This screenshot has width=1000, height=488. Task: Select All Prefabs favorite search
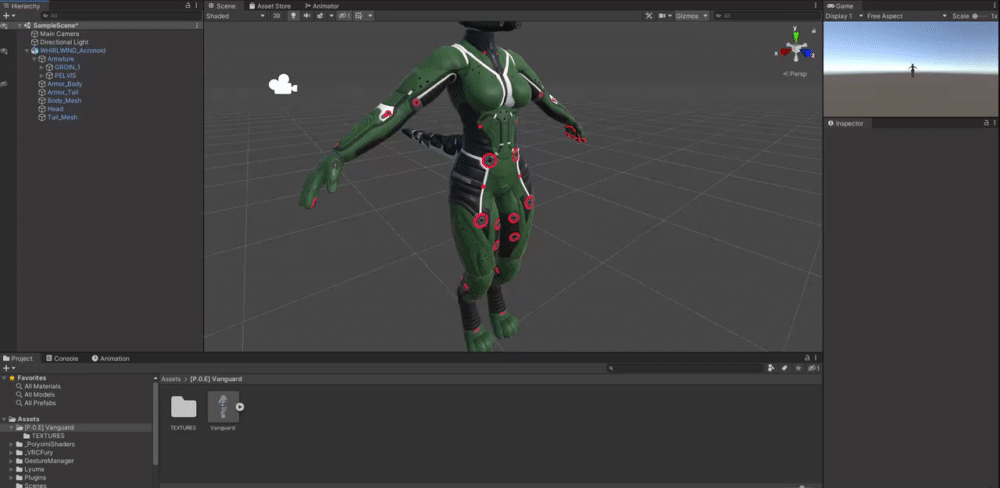[40, 403]
